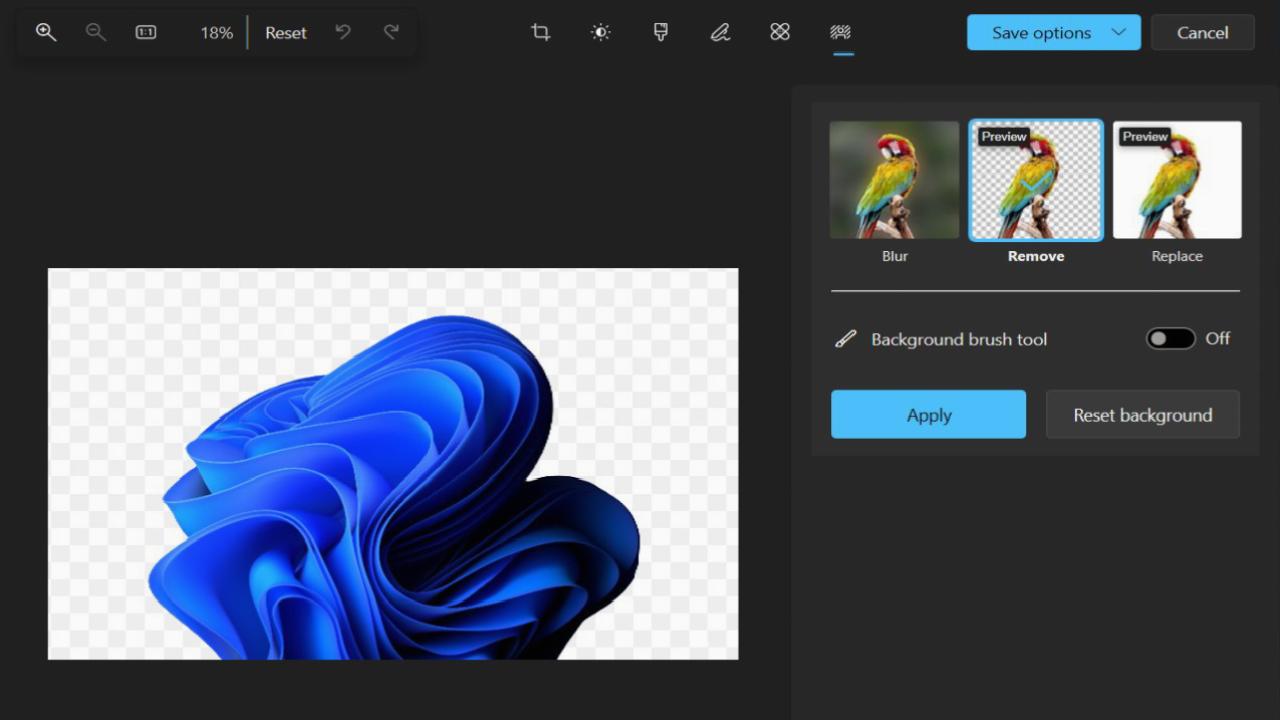
Task: Click the 18% zoom level value
Action: [216, 33]
